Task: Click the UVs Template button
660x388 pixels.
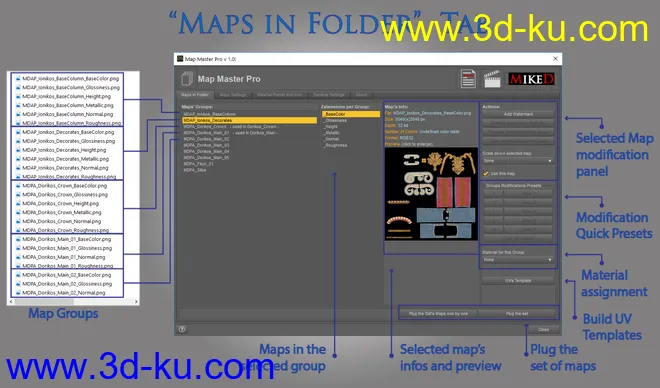Action: pos(518,281)
